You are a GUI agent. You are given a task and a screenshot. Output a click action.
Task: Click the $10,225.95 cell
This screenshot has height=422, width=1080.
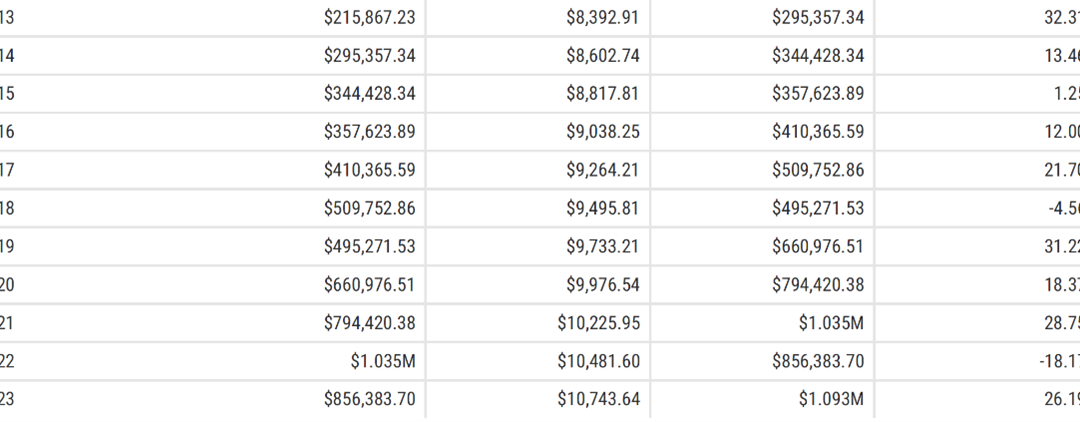[599, 323]
